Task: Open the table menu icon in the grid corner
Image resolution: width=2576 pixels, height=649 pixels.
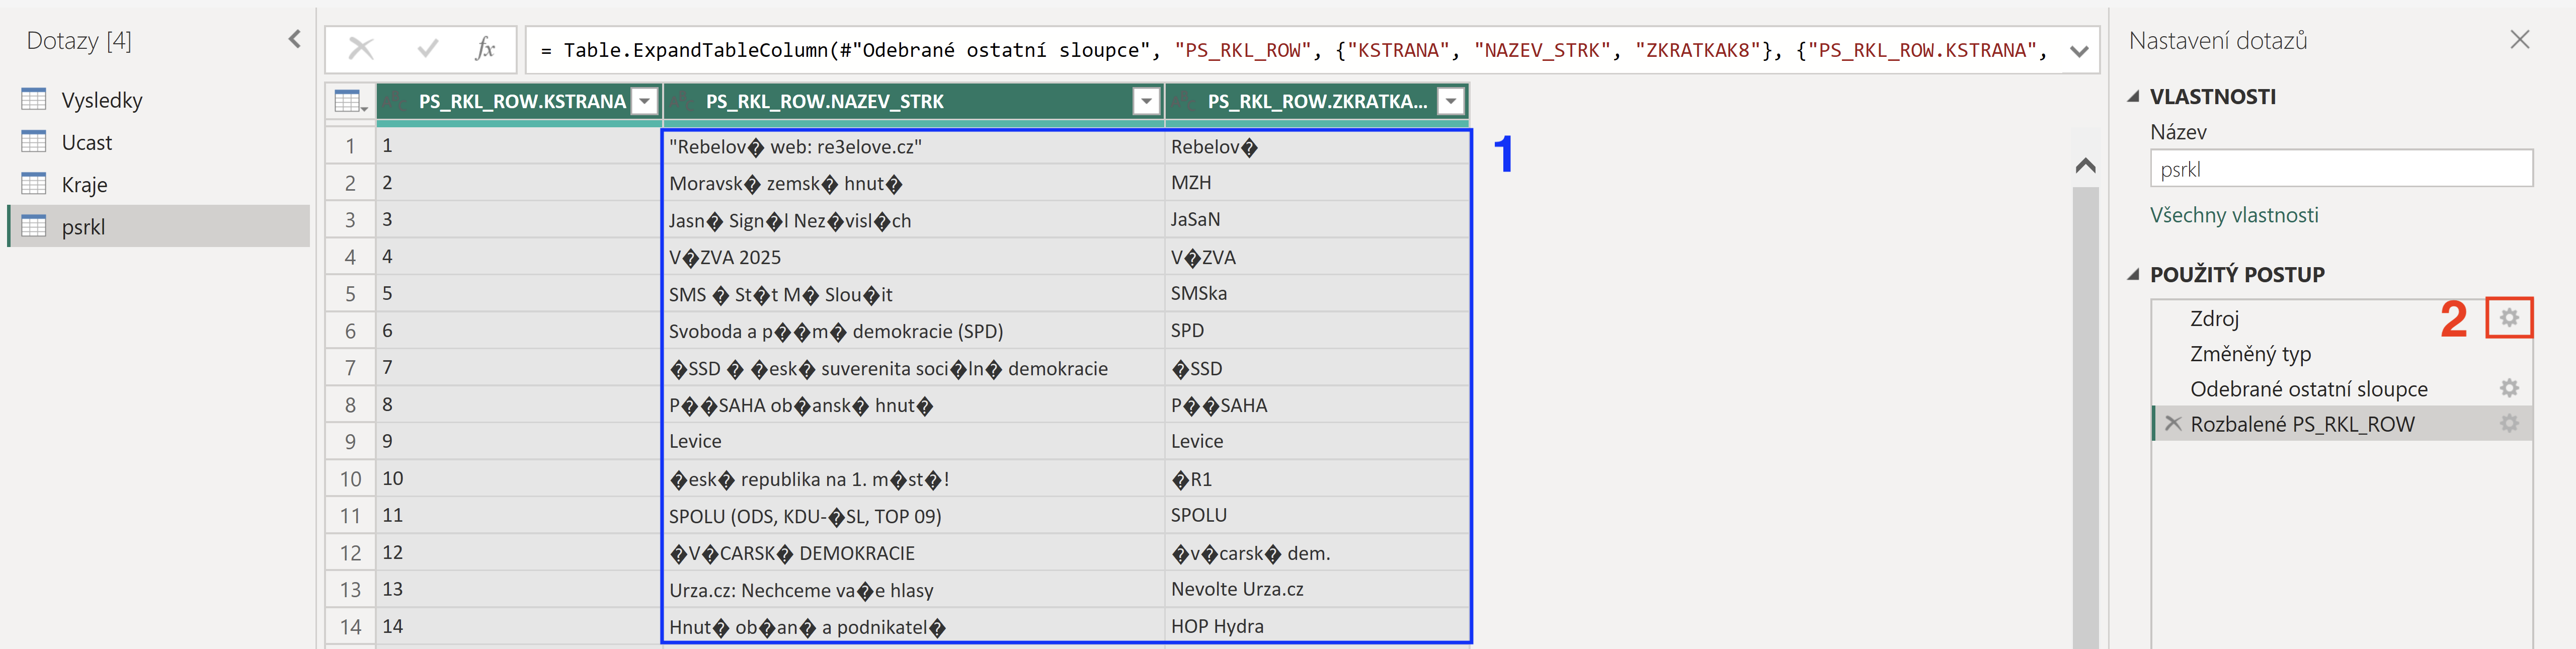Action: [350, 102]
